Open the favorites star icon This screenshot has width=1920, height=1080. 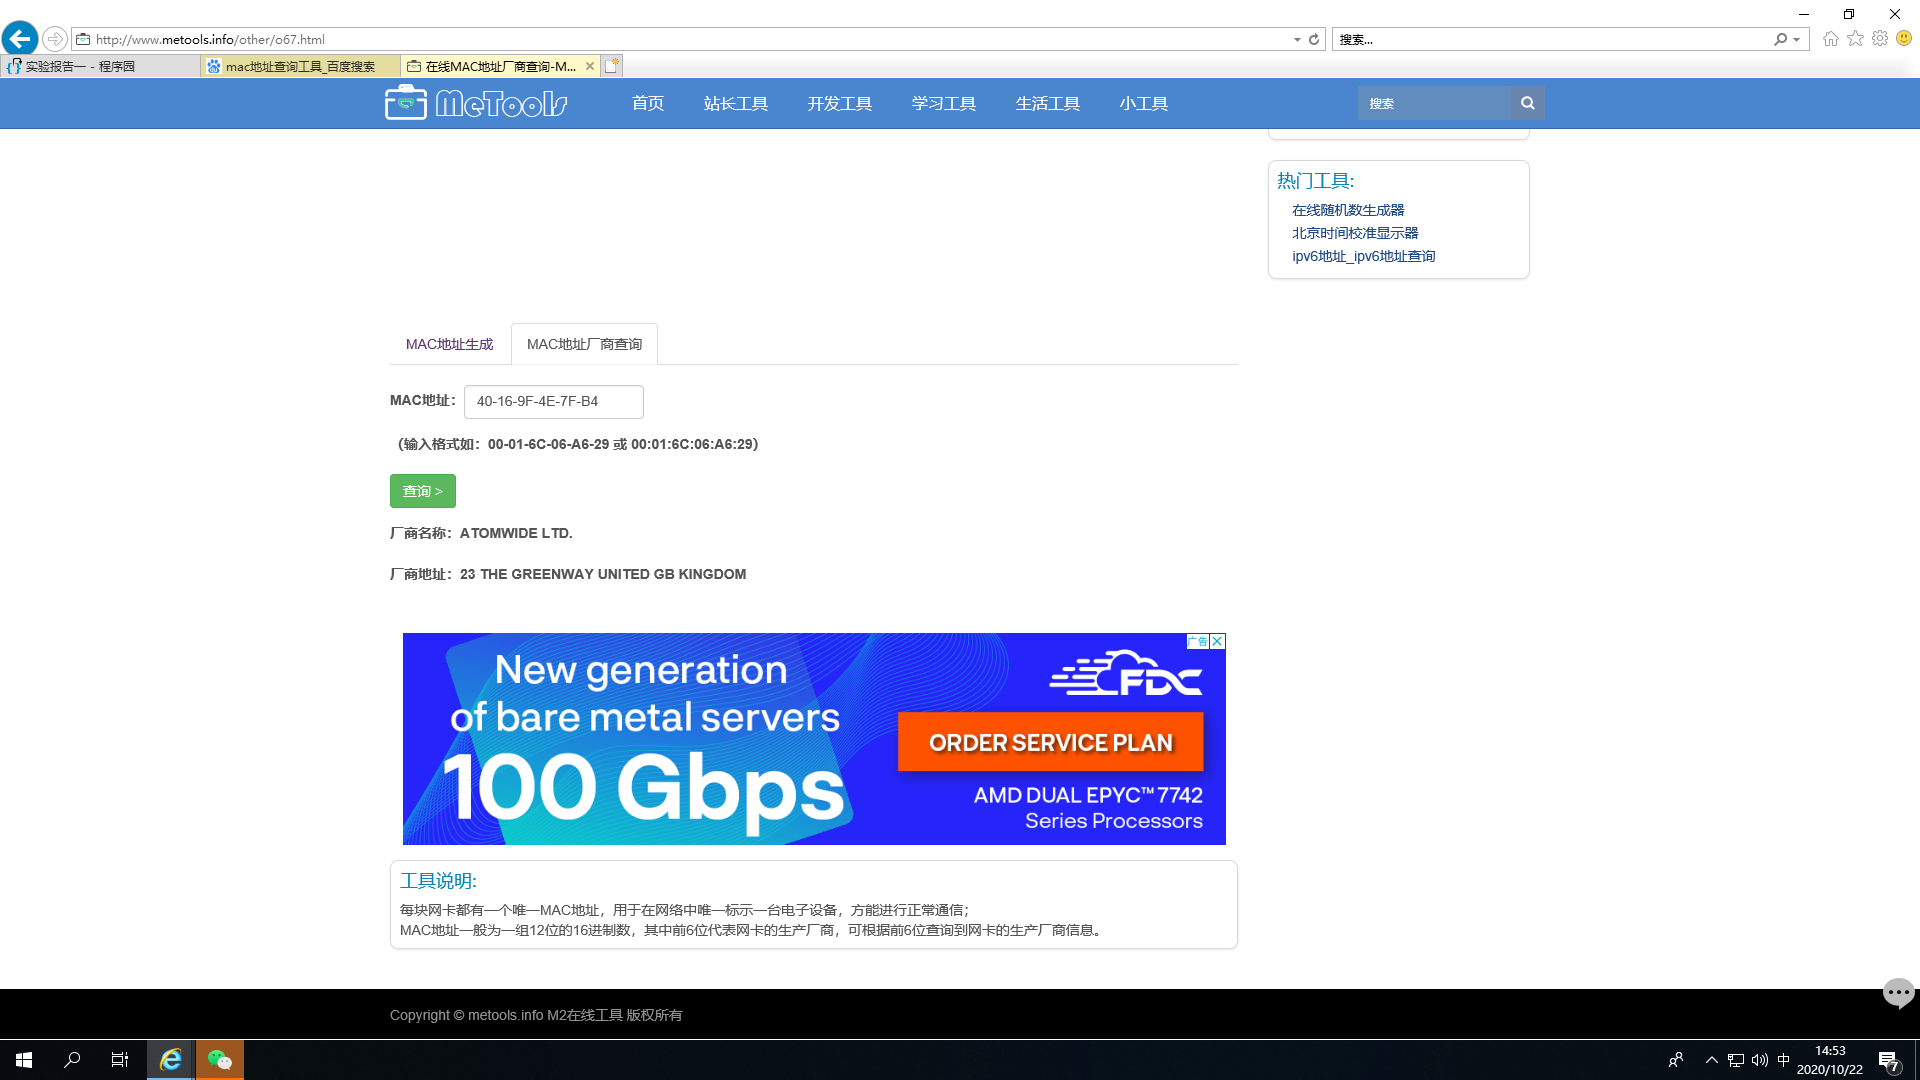click(x=1855, y=39)
